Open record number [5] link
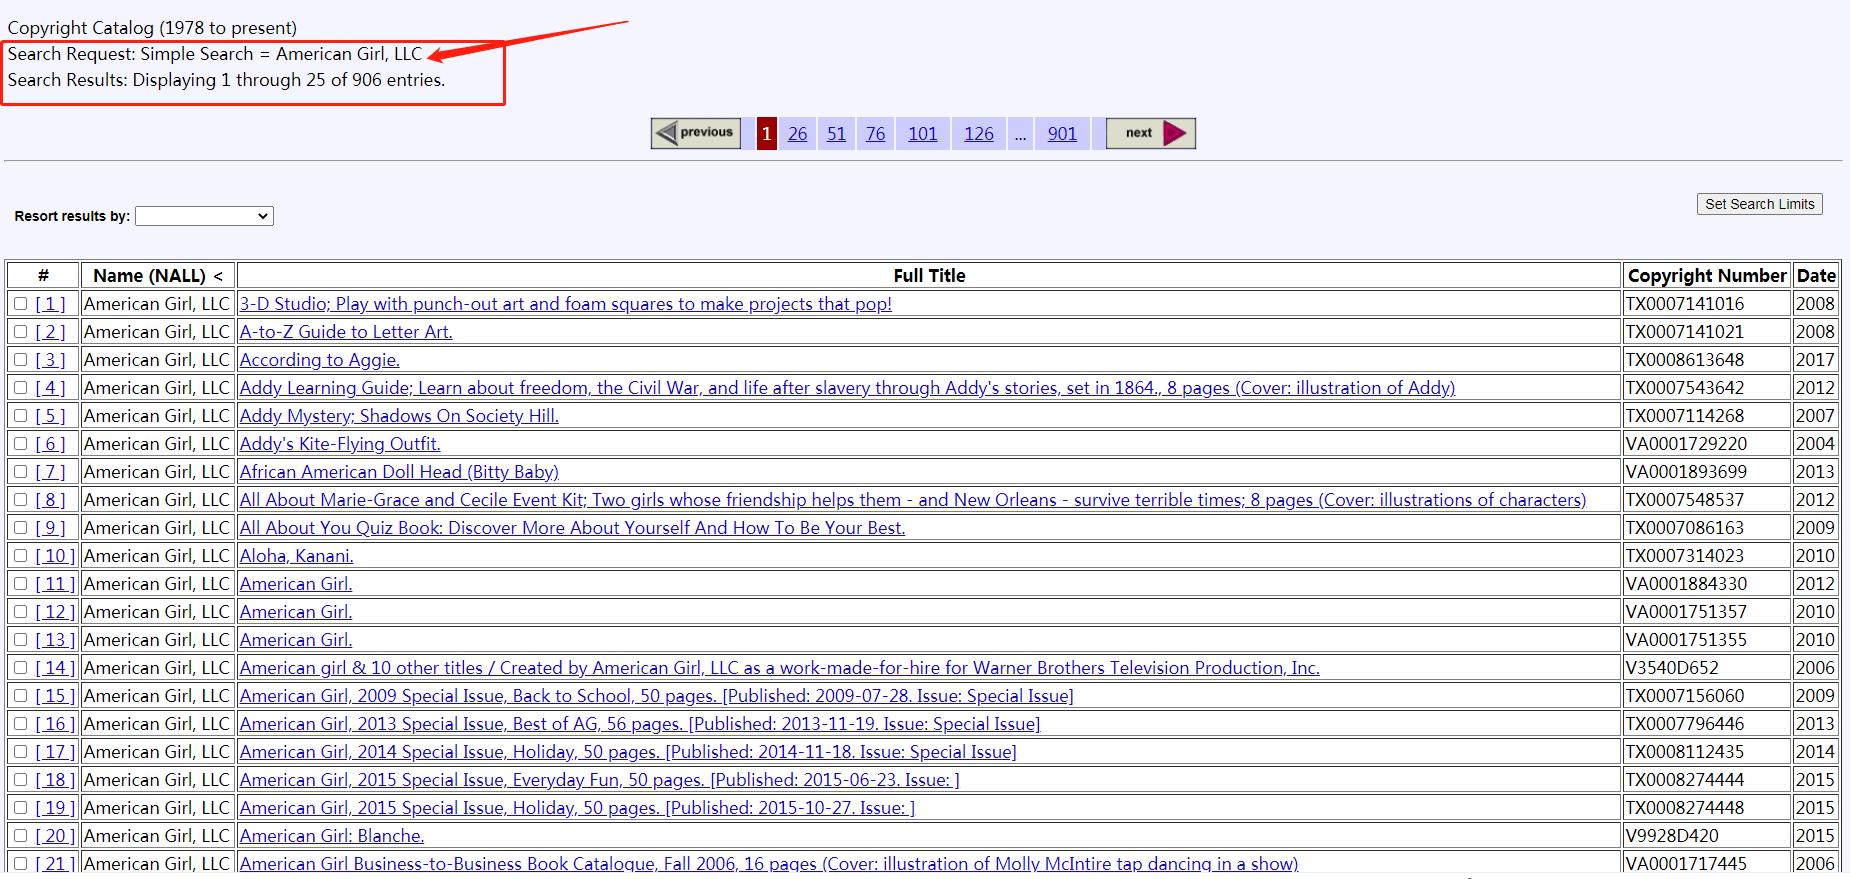1850x879 pixels. tap(50, 416)
